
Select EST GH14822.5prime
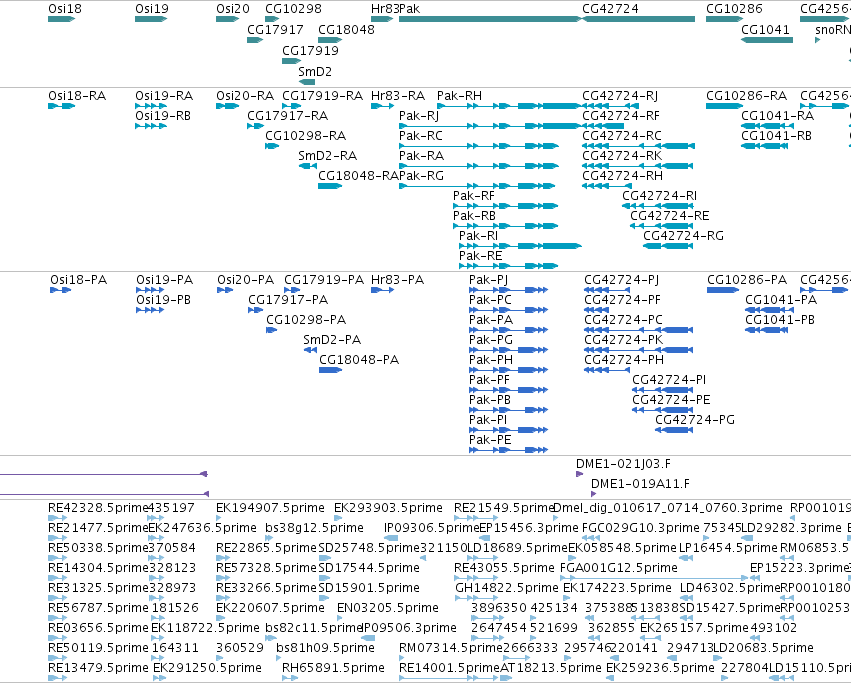[506, 588]
